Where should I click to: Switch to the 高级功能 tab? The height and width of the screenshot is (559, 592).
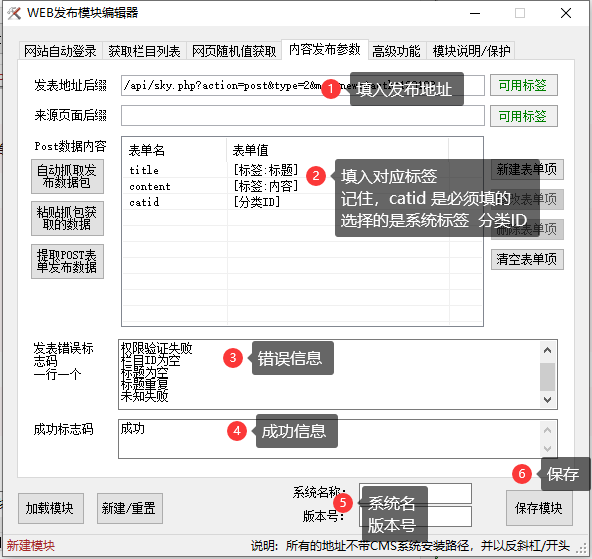pos(396,51)
